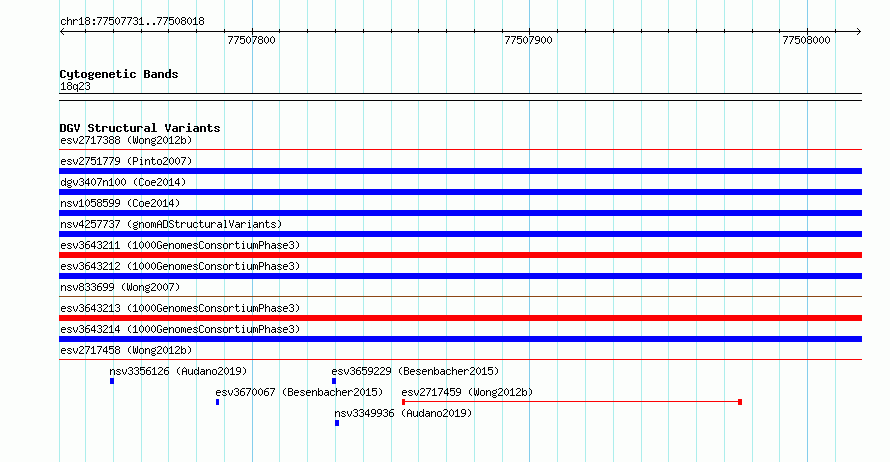Image resolution: width=890 pixels, height=462 pixels.
Task: Select the 18q23 band label
Action: click(x=75, y=86)
